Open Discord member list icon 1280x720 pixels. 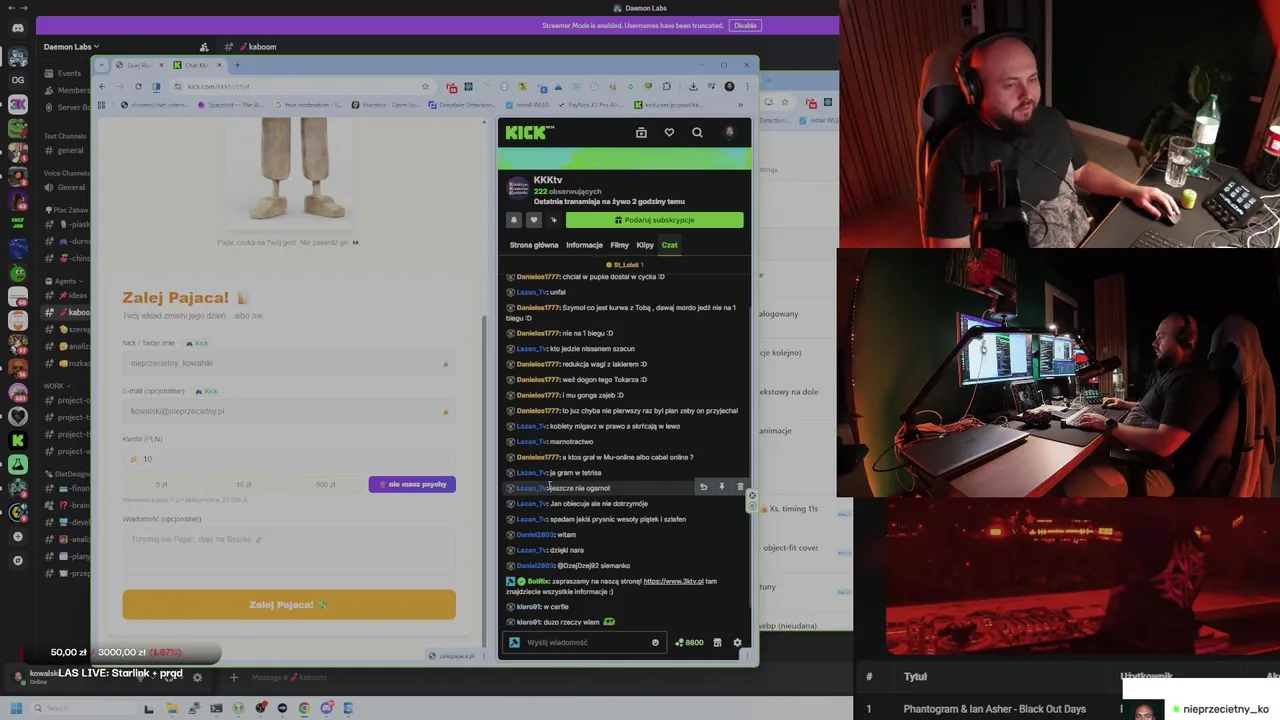coord(204,47)
